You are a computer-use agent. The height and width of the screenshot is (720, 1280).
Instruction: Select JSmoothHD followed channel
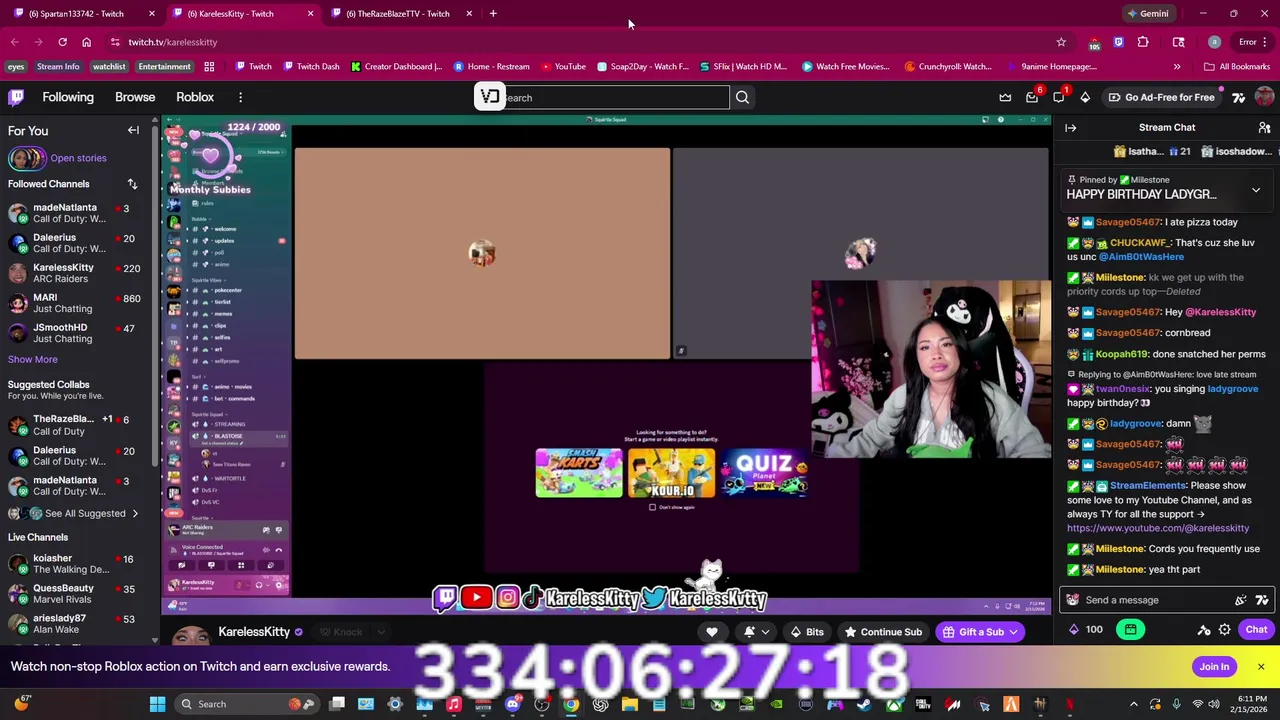(x=75, y=333)
